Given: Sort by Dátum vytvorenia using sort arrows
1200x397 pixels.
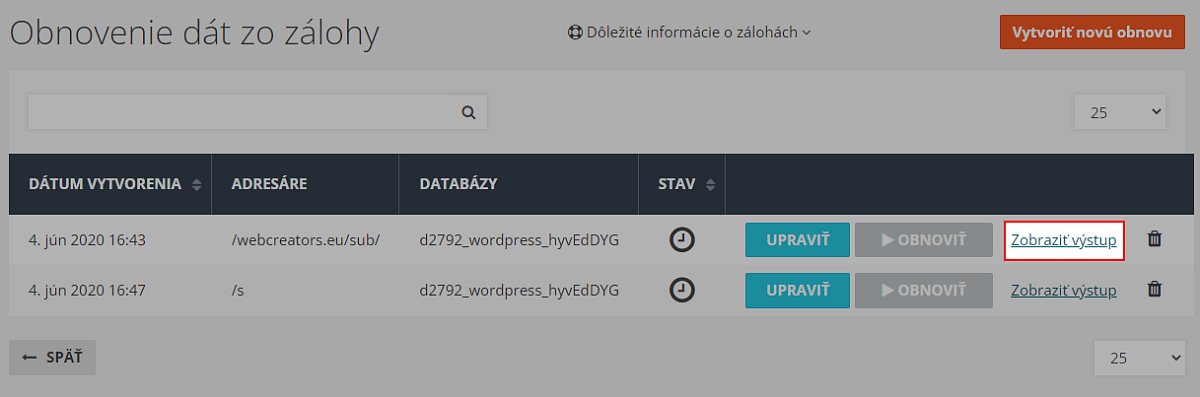Looking at the screenshot, I should pyautogui.click(x=196, y=184).
